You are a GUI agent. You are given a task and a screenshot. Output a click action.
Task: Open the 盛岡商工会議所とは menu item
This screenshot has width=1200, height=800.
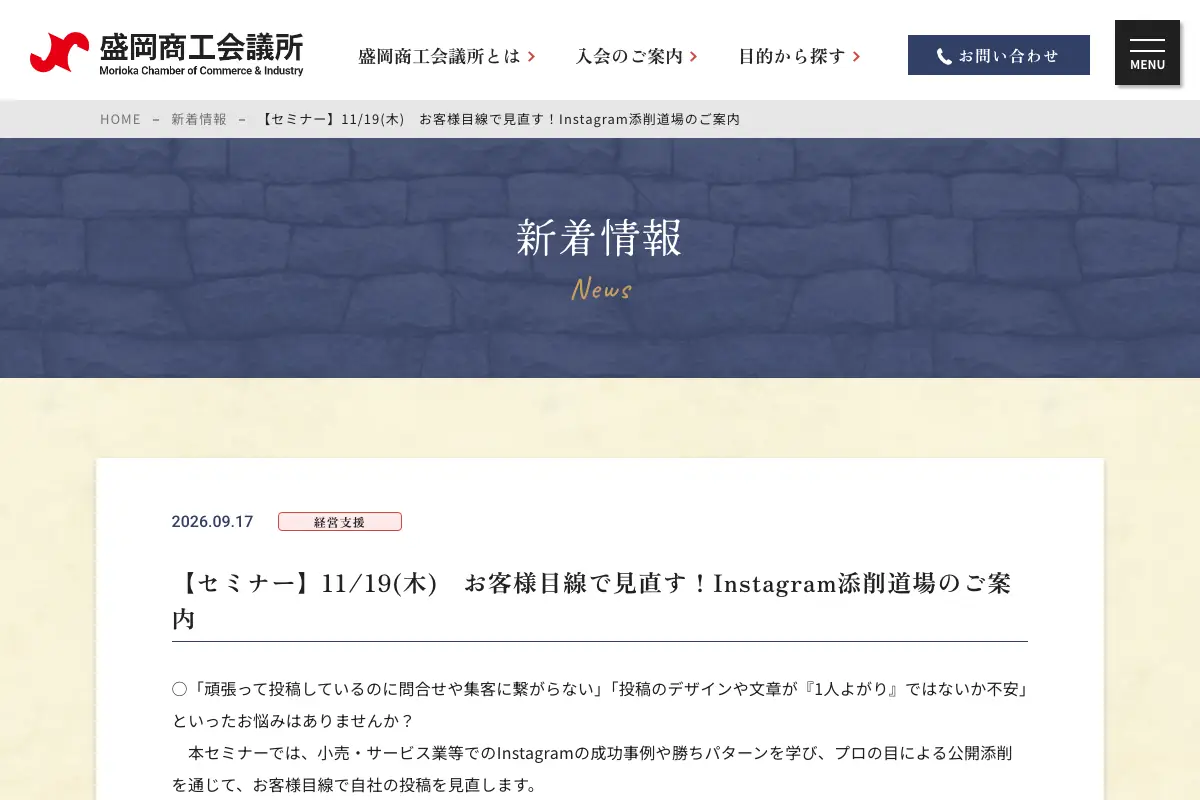pyautogui.click(x=447, y=56)
